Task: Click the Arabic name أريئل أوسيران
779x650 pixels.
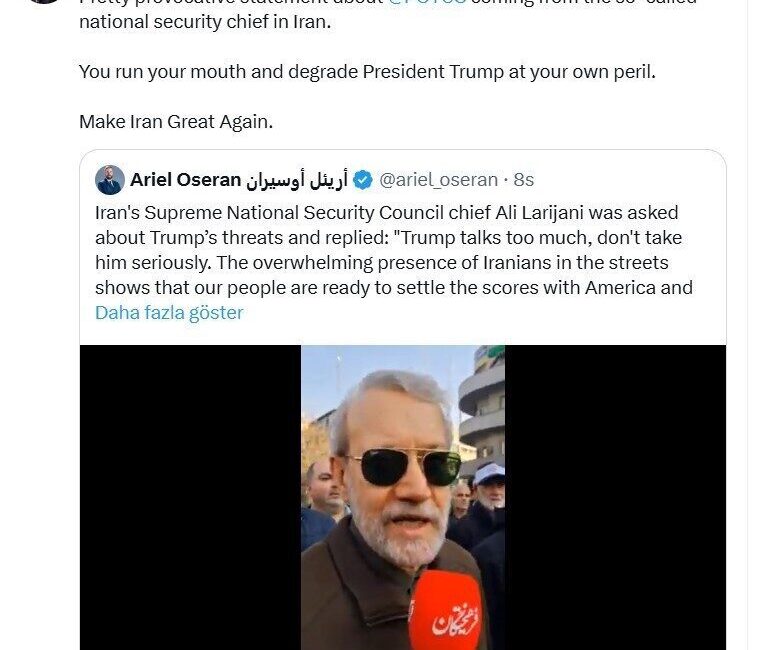Action: tap(296, 180)
